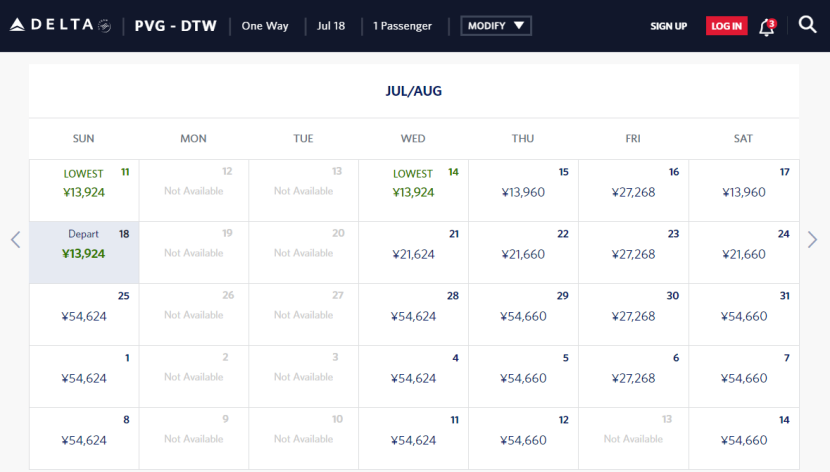Advance calendar with right arrow

tap(812, 240)
